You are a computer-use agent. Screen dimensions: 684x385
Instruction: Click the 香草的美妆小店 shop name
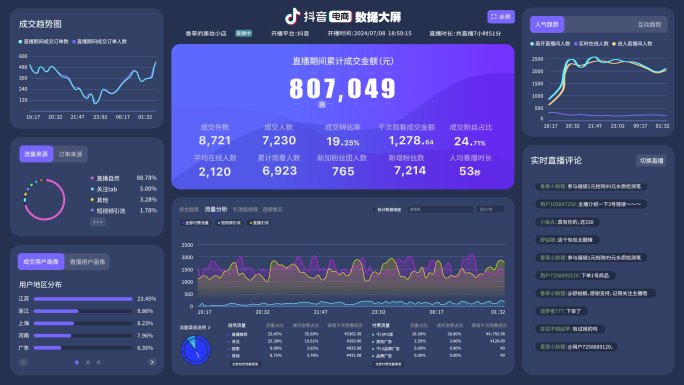click(x=206, y=33)
